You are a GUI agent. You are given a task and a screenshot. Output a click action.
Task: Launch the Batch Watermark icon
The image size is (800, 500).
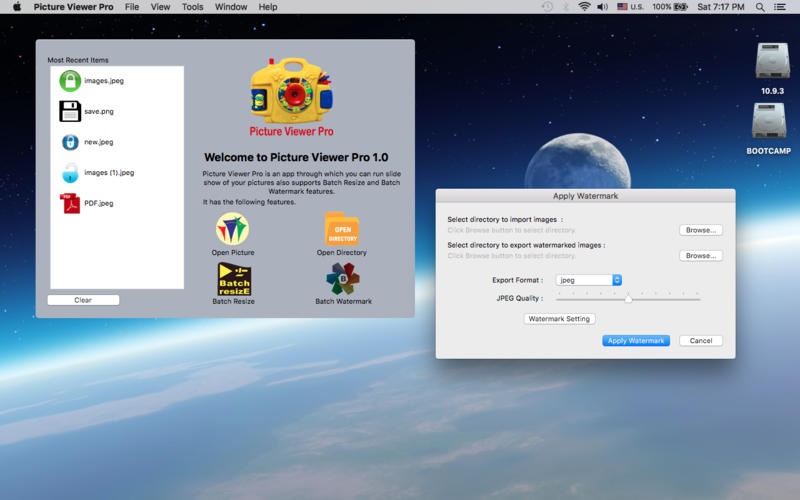click(343, 279)
